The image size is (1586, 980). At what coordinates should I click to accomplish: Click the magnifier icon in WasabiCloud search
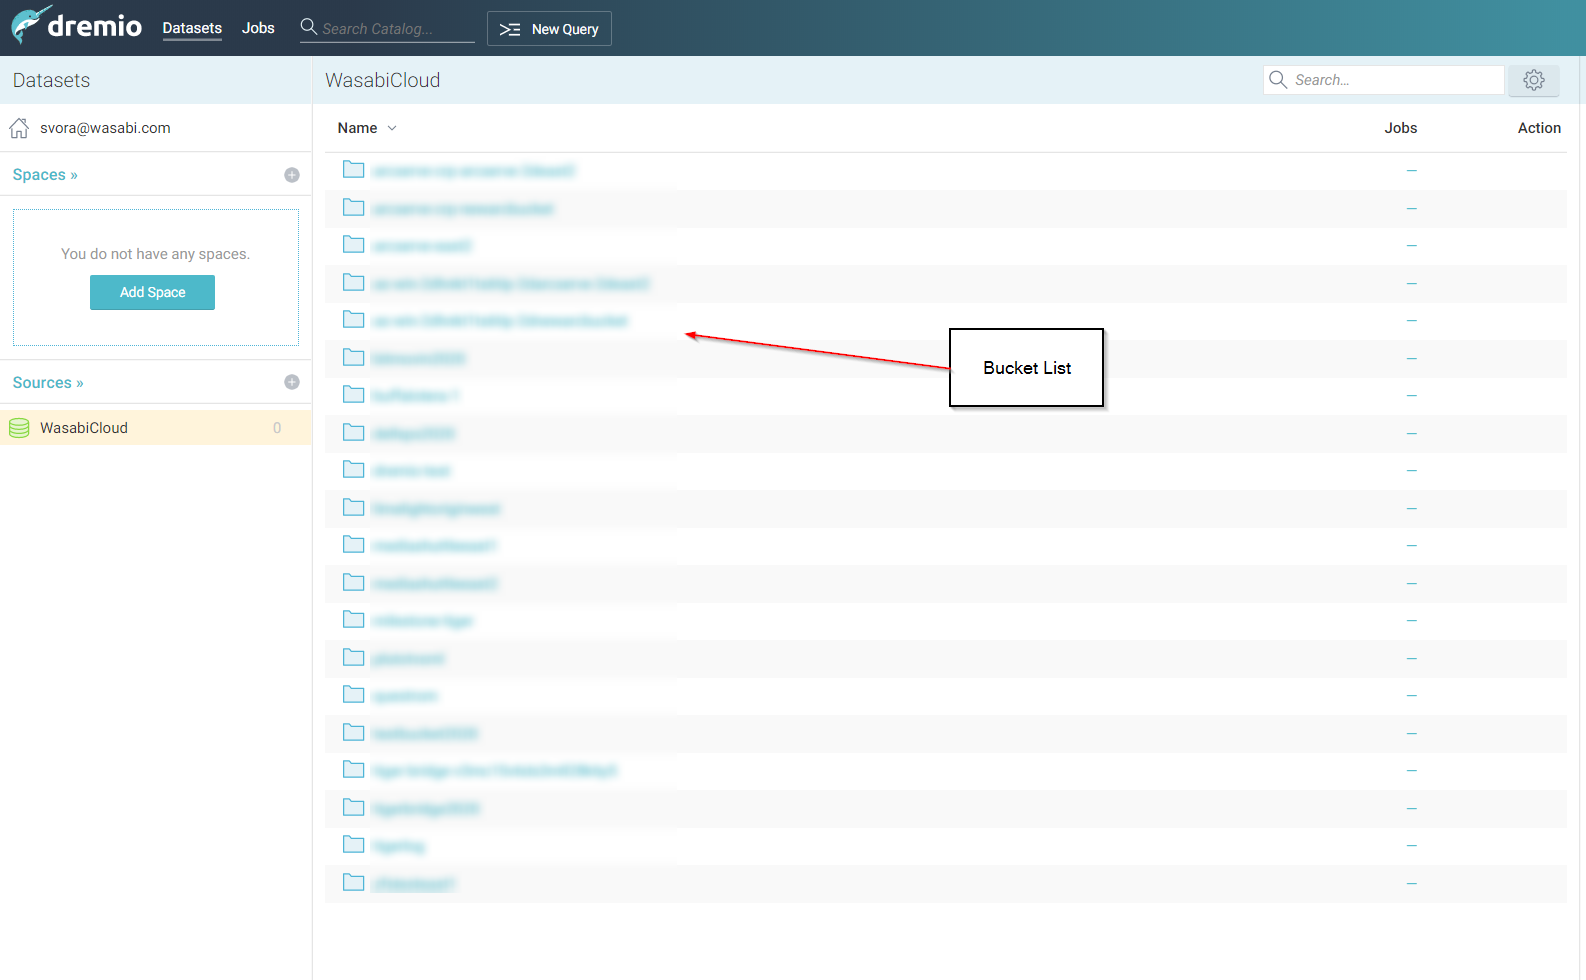pyautogui.click(x=1278, y=79)
